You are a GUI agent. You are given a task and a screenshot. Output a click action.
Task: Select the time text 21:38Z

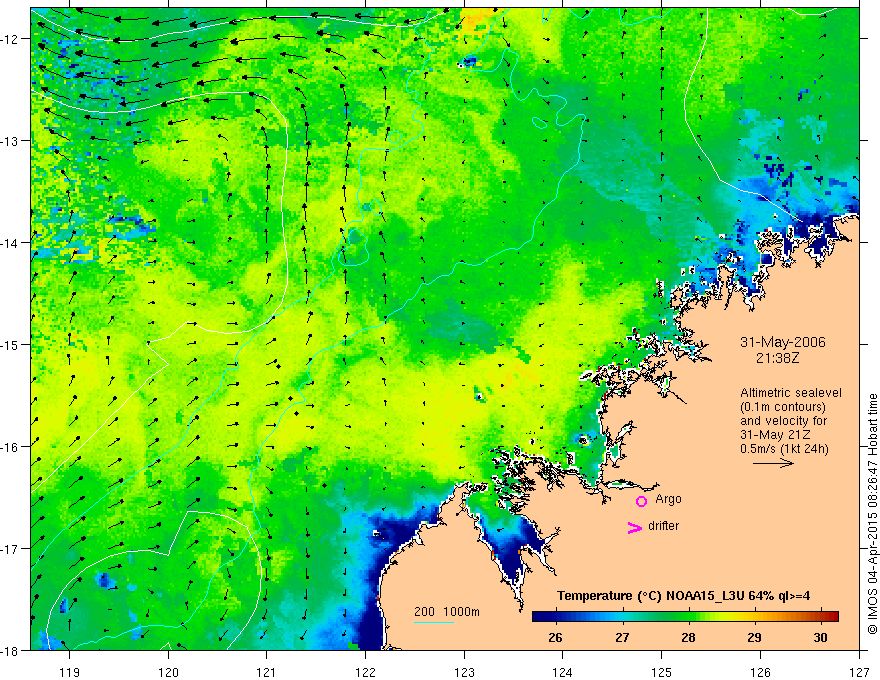777,357
